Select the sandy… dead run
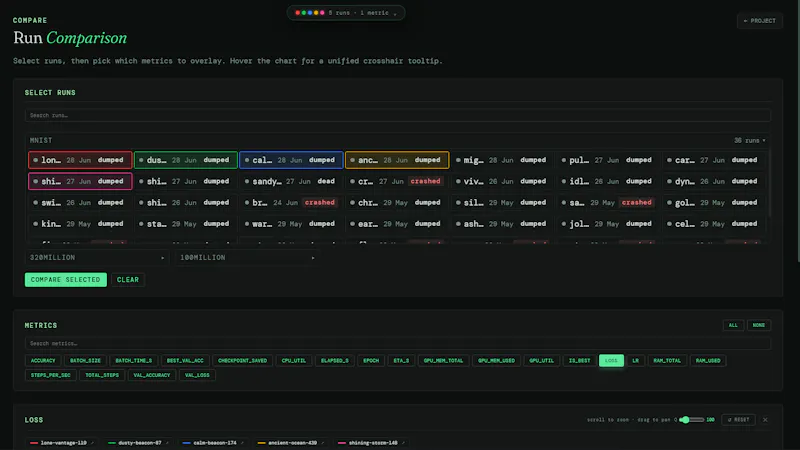 [x=291, y=181]
